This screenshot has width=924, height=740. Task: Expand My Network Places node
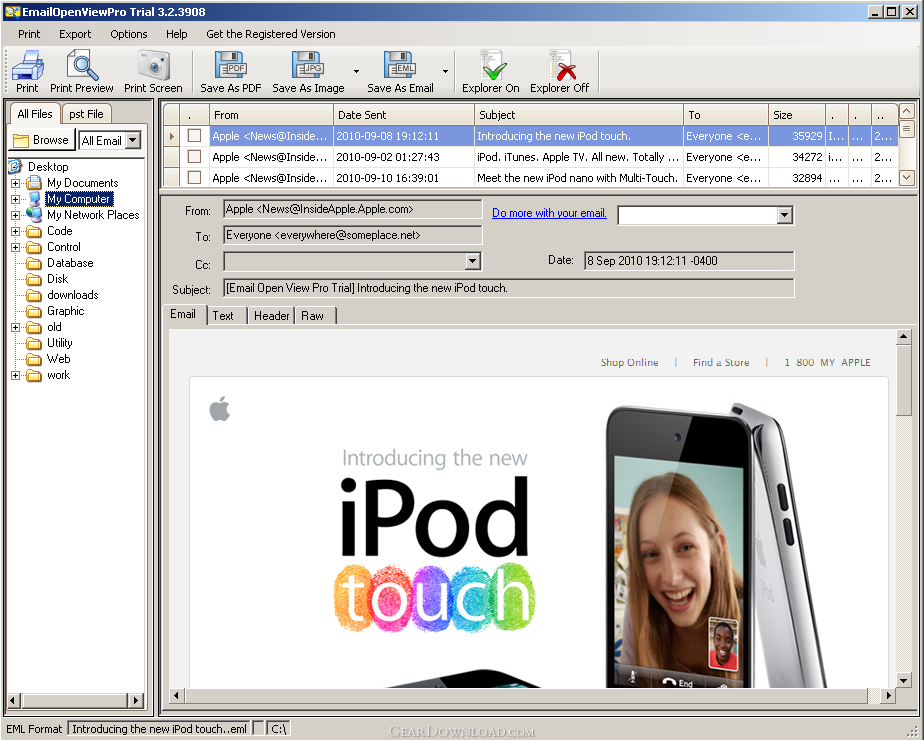pos(15,215)
